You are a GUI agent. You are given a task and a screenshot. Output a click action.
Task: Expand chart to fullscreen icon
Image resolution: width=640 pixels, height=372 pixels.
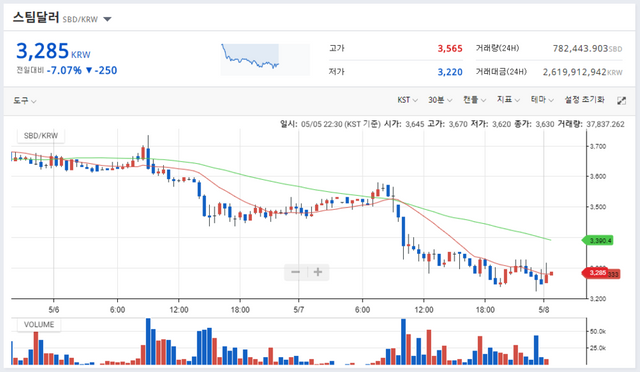click(x=621, y=100)
